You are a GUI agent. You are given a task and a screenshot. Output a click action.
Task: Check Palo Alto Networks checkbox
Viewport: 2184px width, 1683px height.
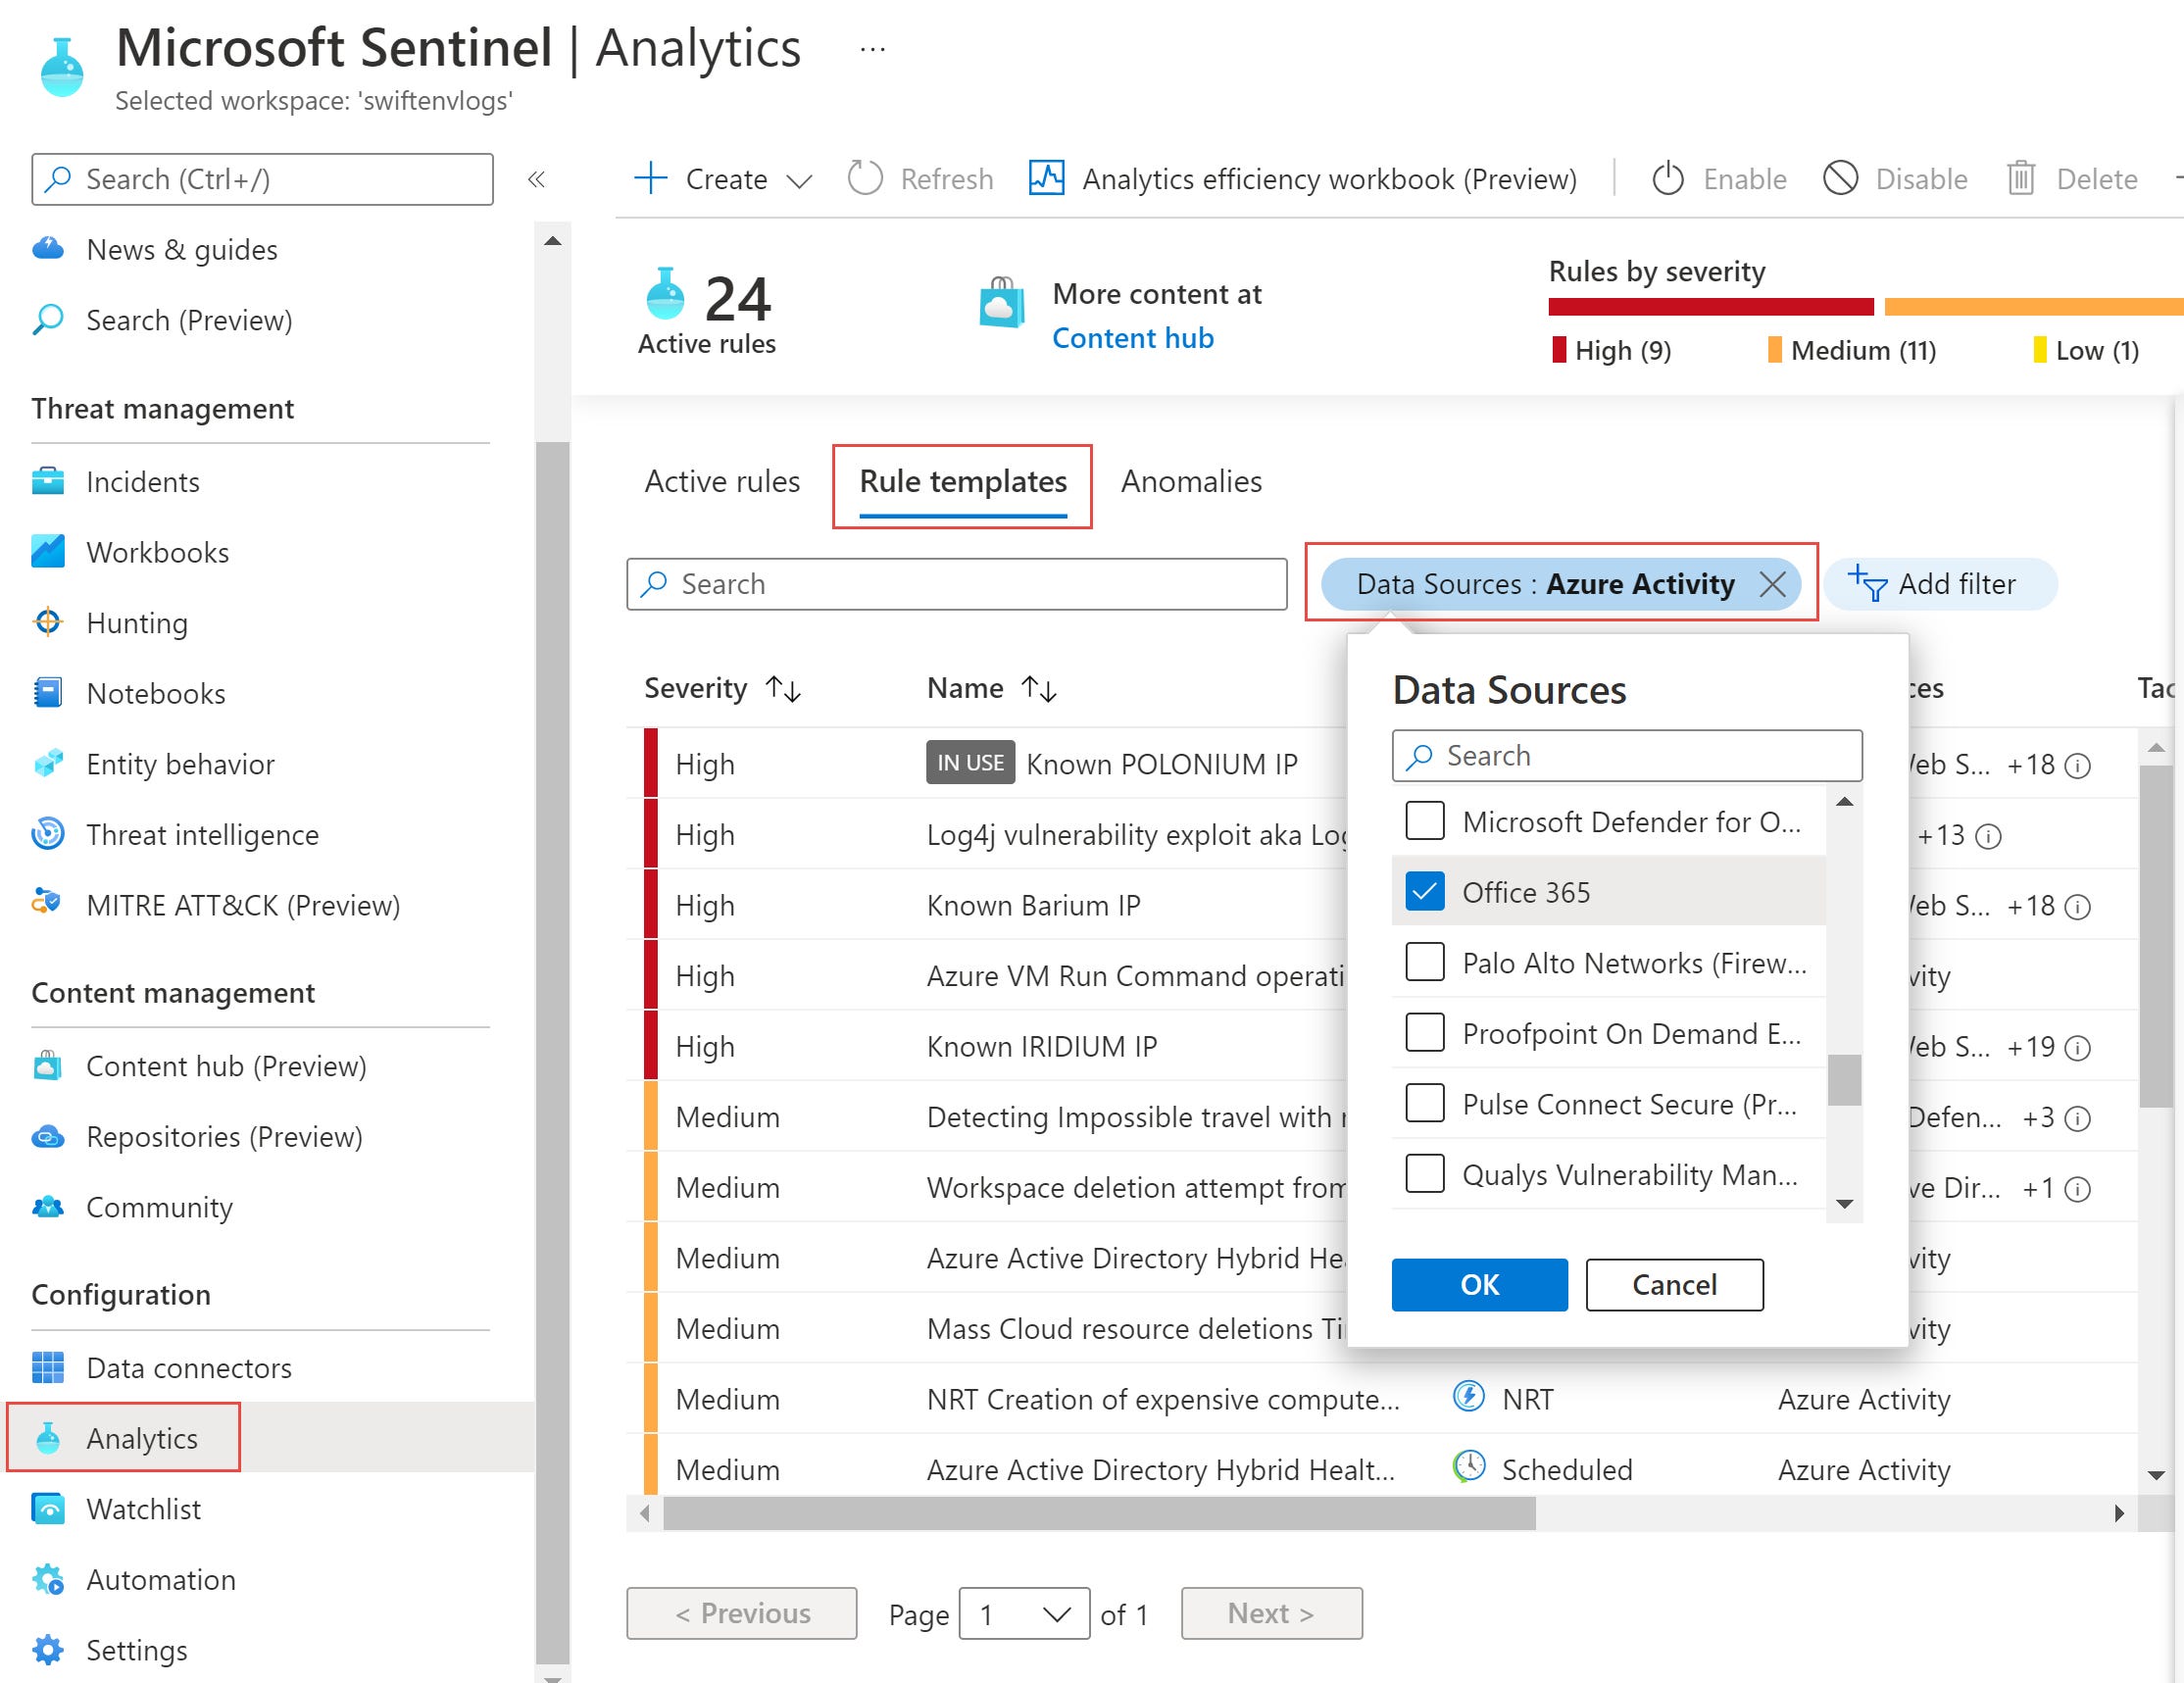coord(1425,962)
